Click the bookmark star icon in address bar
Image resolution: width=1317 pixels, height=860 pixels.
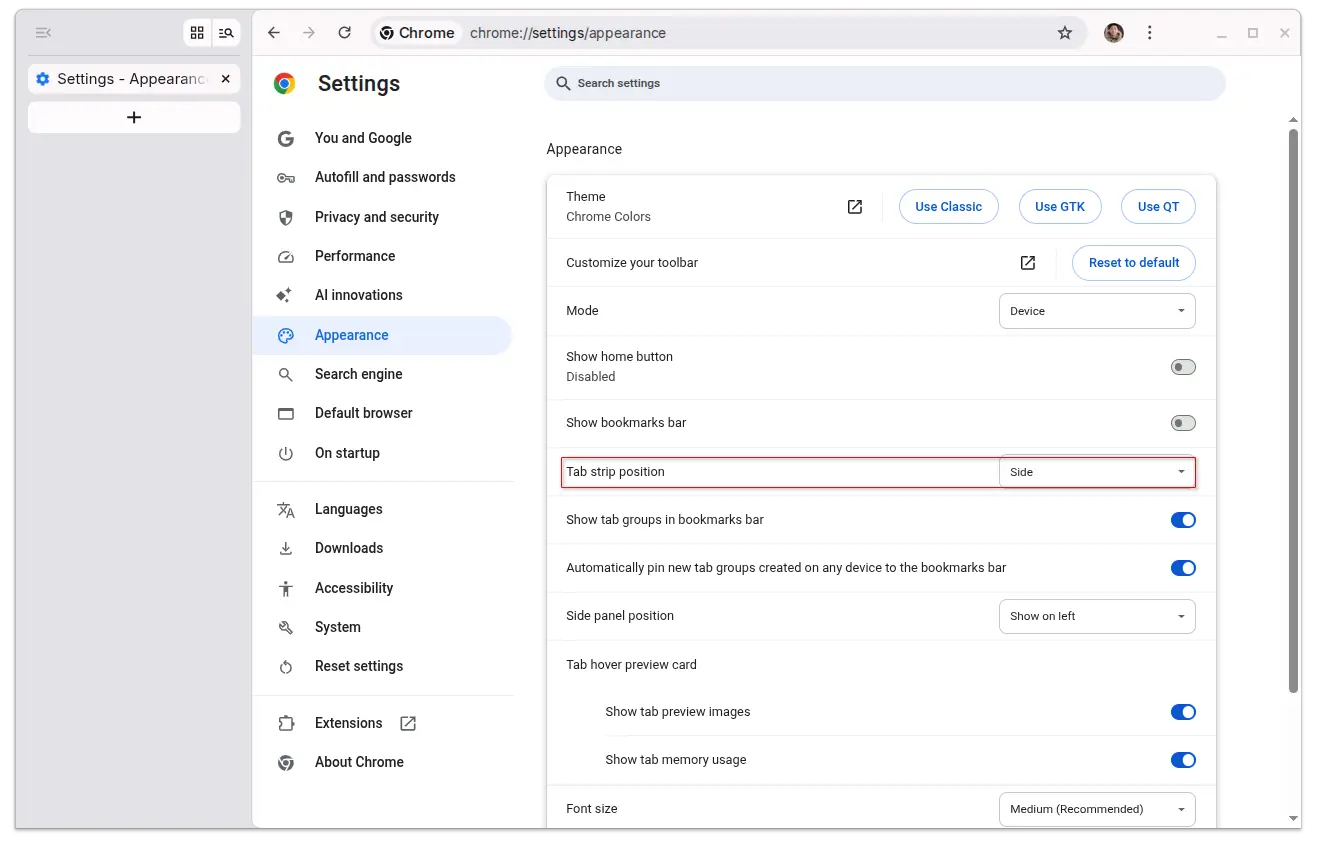[1065, 33]
